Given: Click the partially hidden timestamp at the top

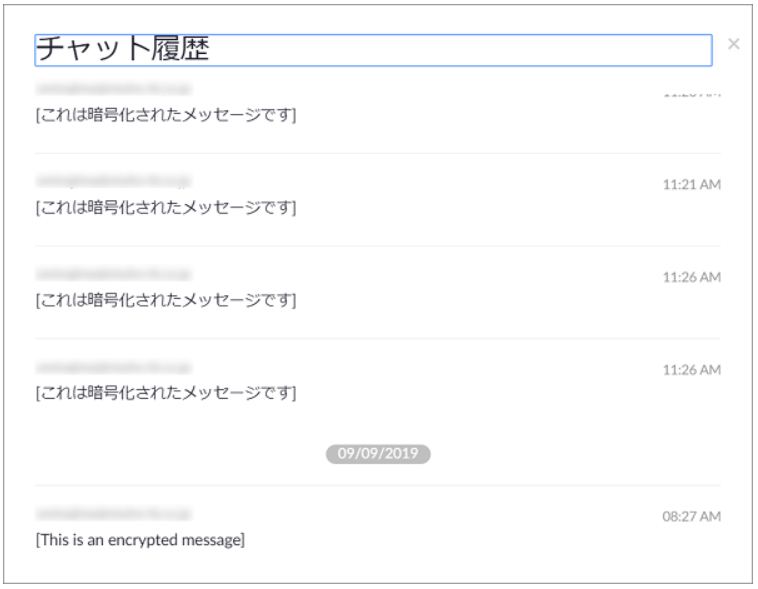Looking at the screenshot, I should [692, 93].
